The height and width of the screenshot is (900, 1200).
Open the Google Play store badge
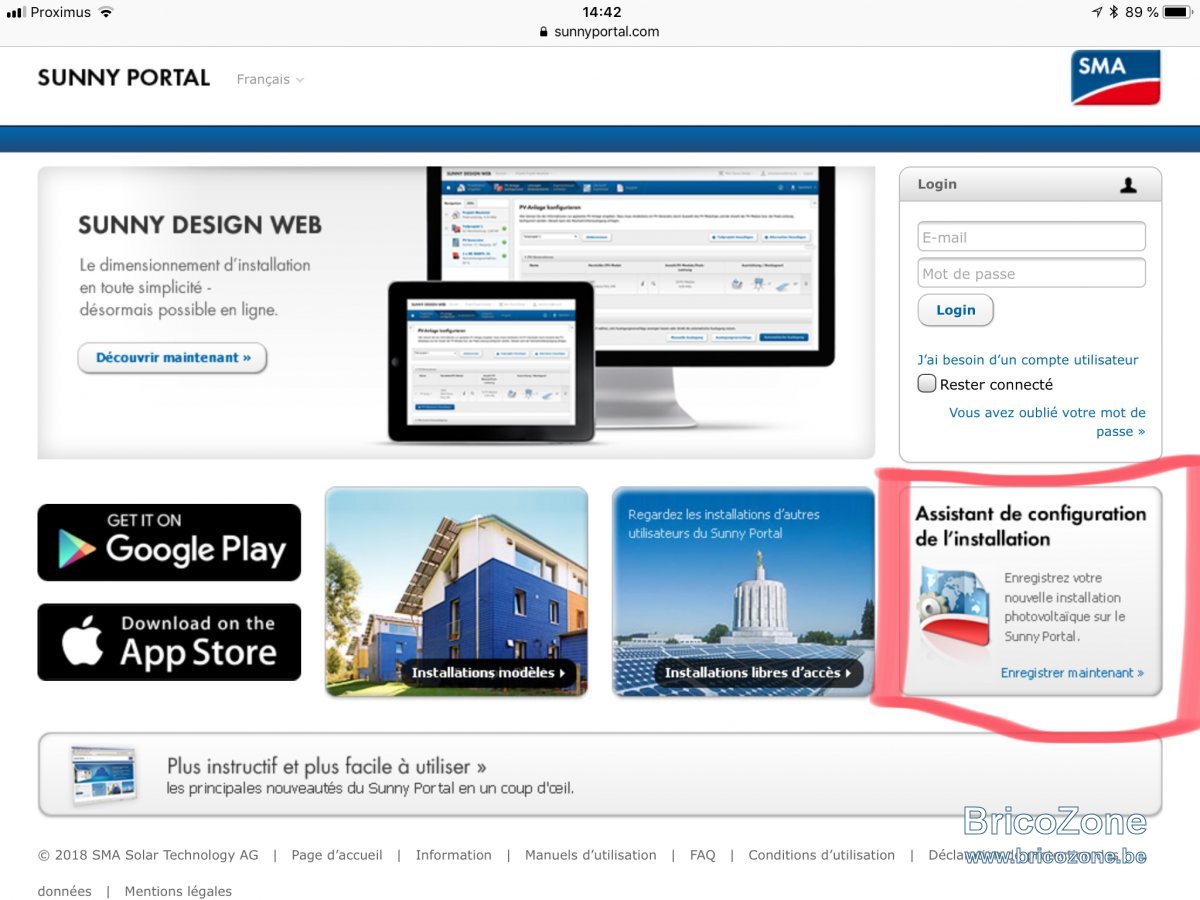click(x=169, y=542)
